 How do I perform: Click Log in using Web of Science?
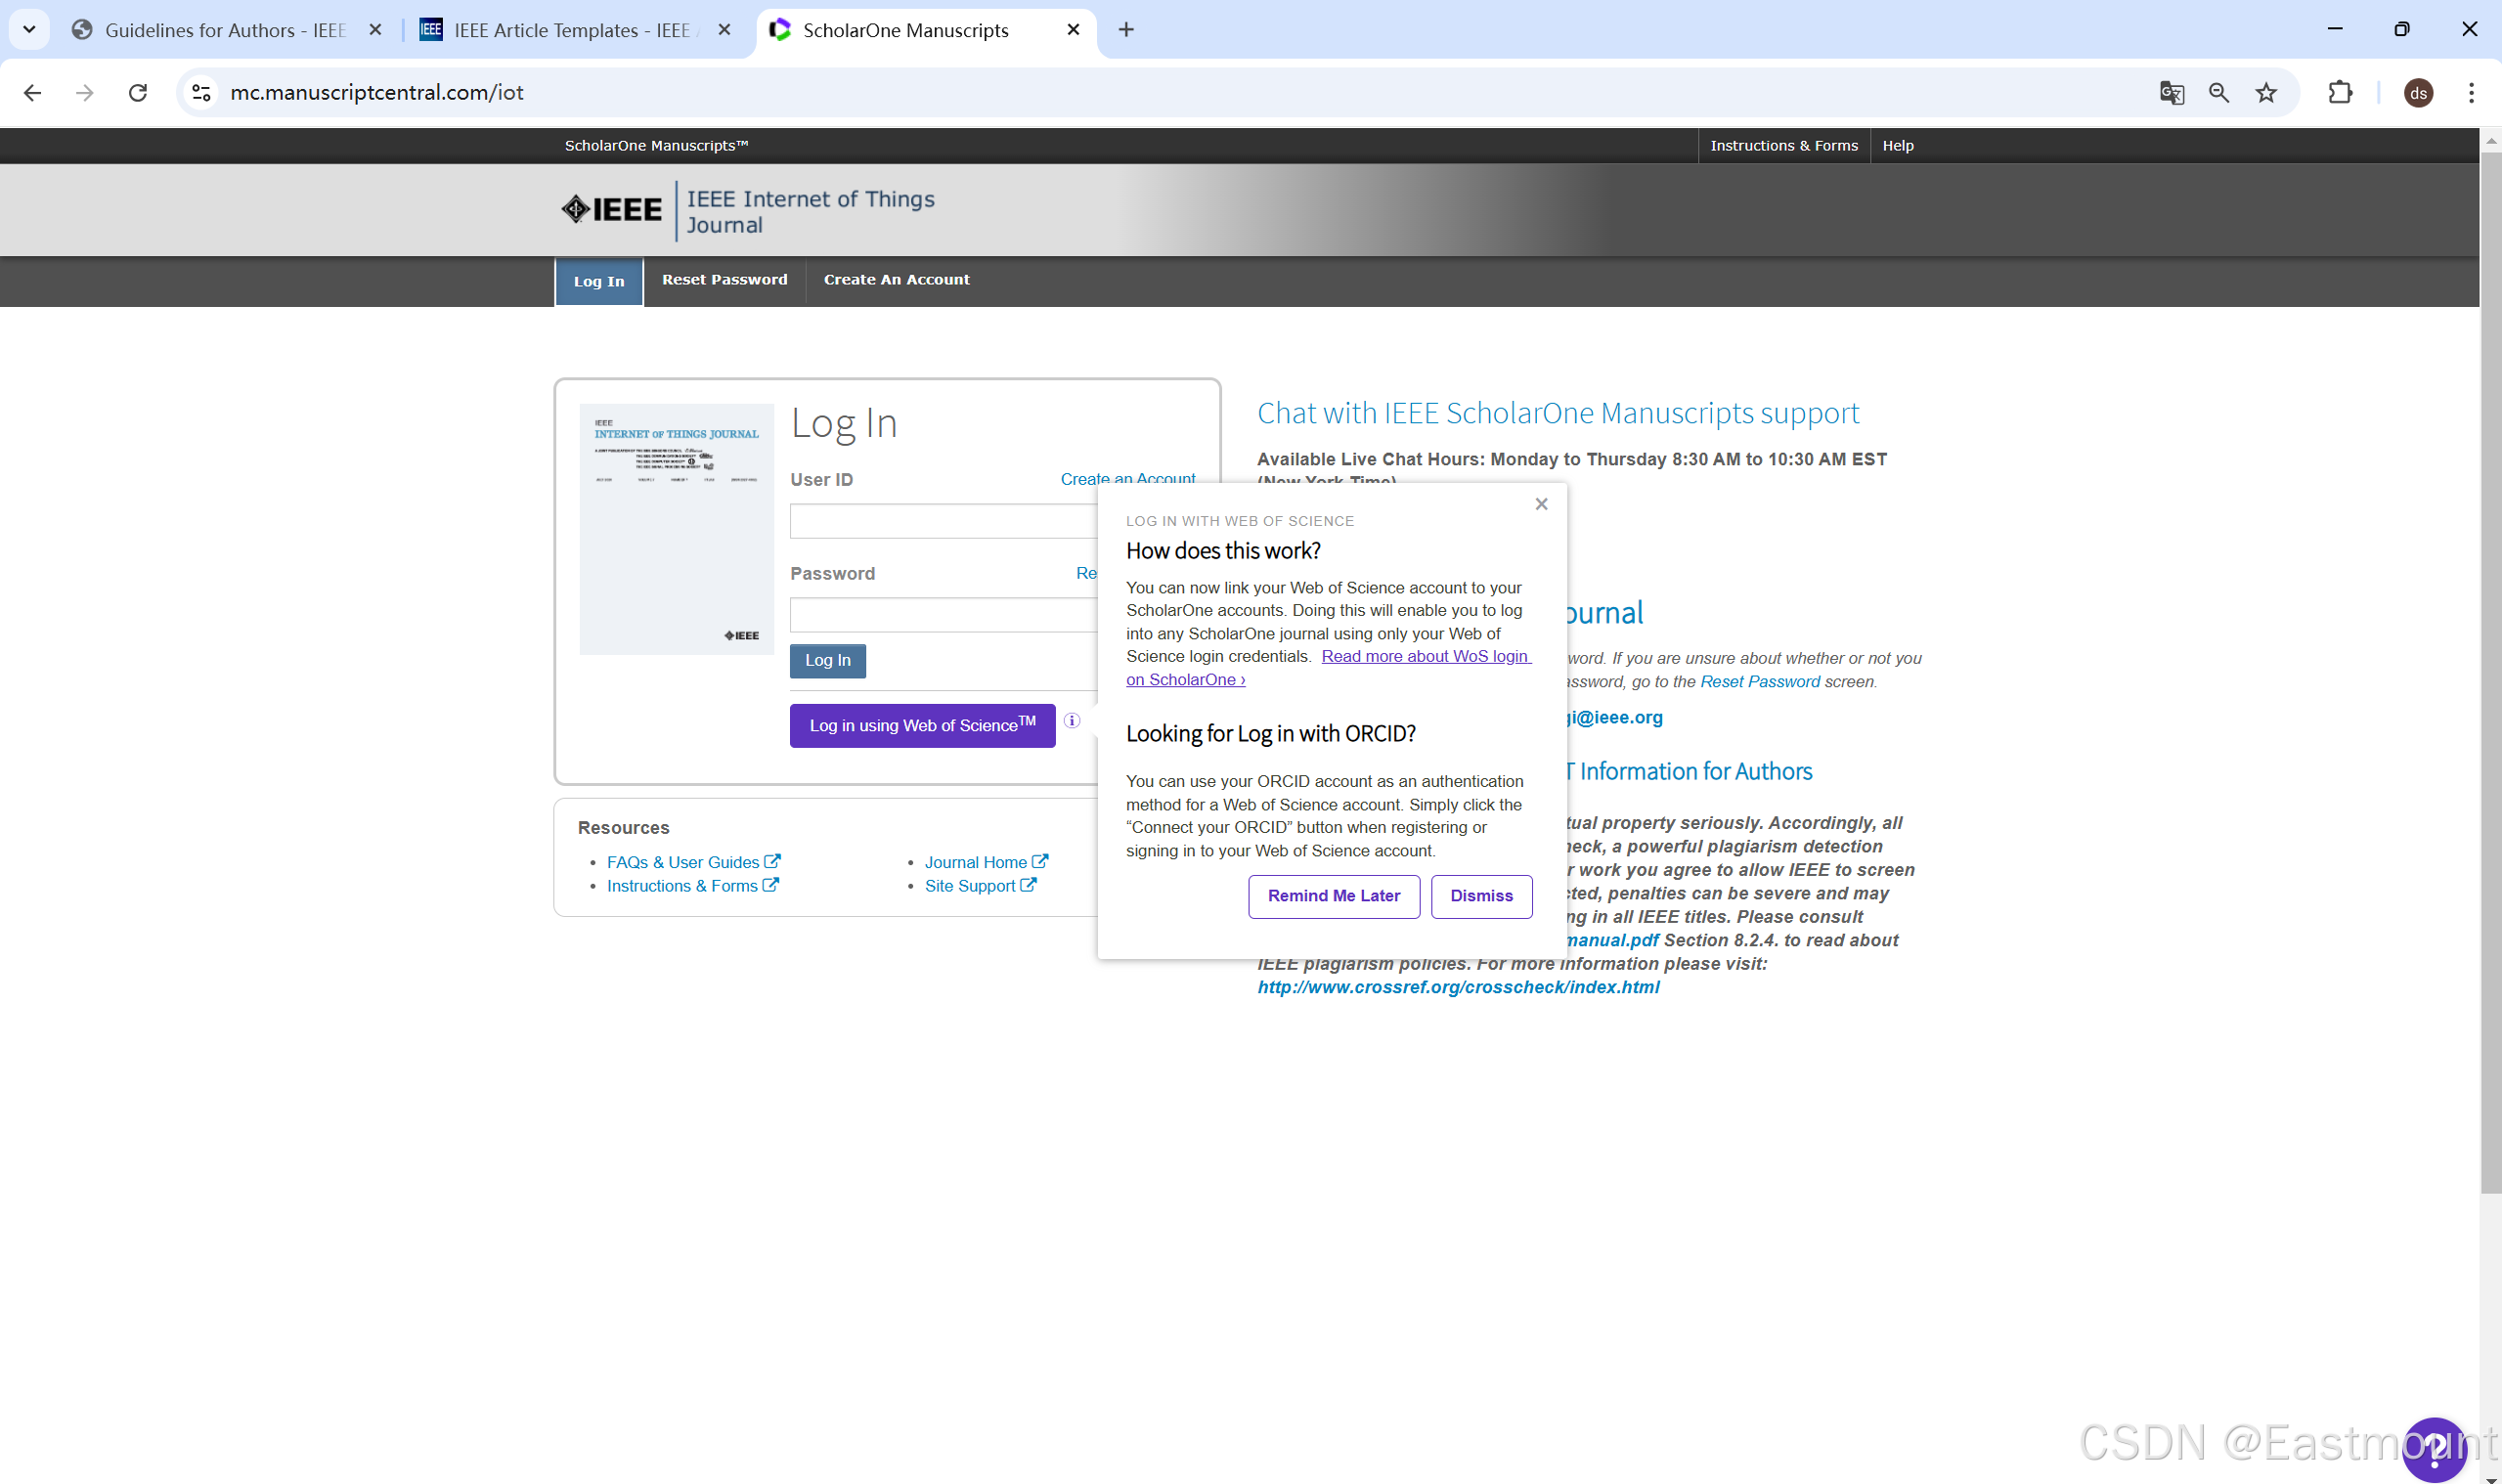click(x=922, y=726)
